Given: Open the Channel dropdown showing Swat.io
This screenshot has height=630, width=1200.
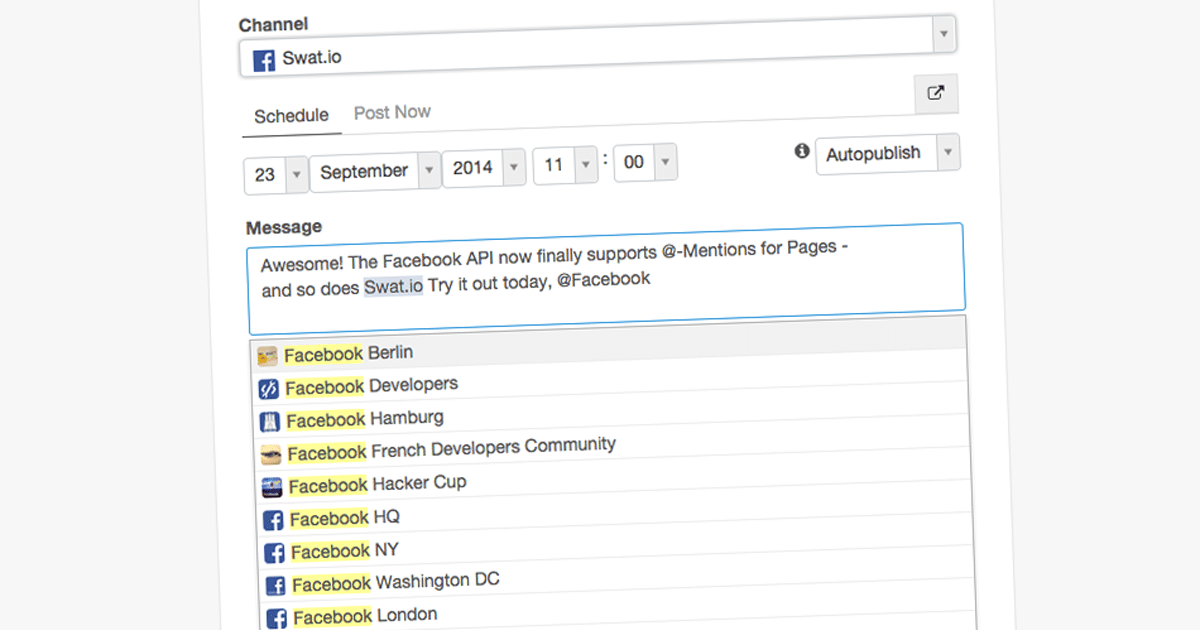Looking at the screenshot, I should point(598,46).
